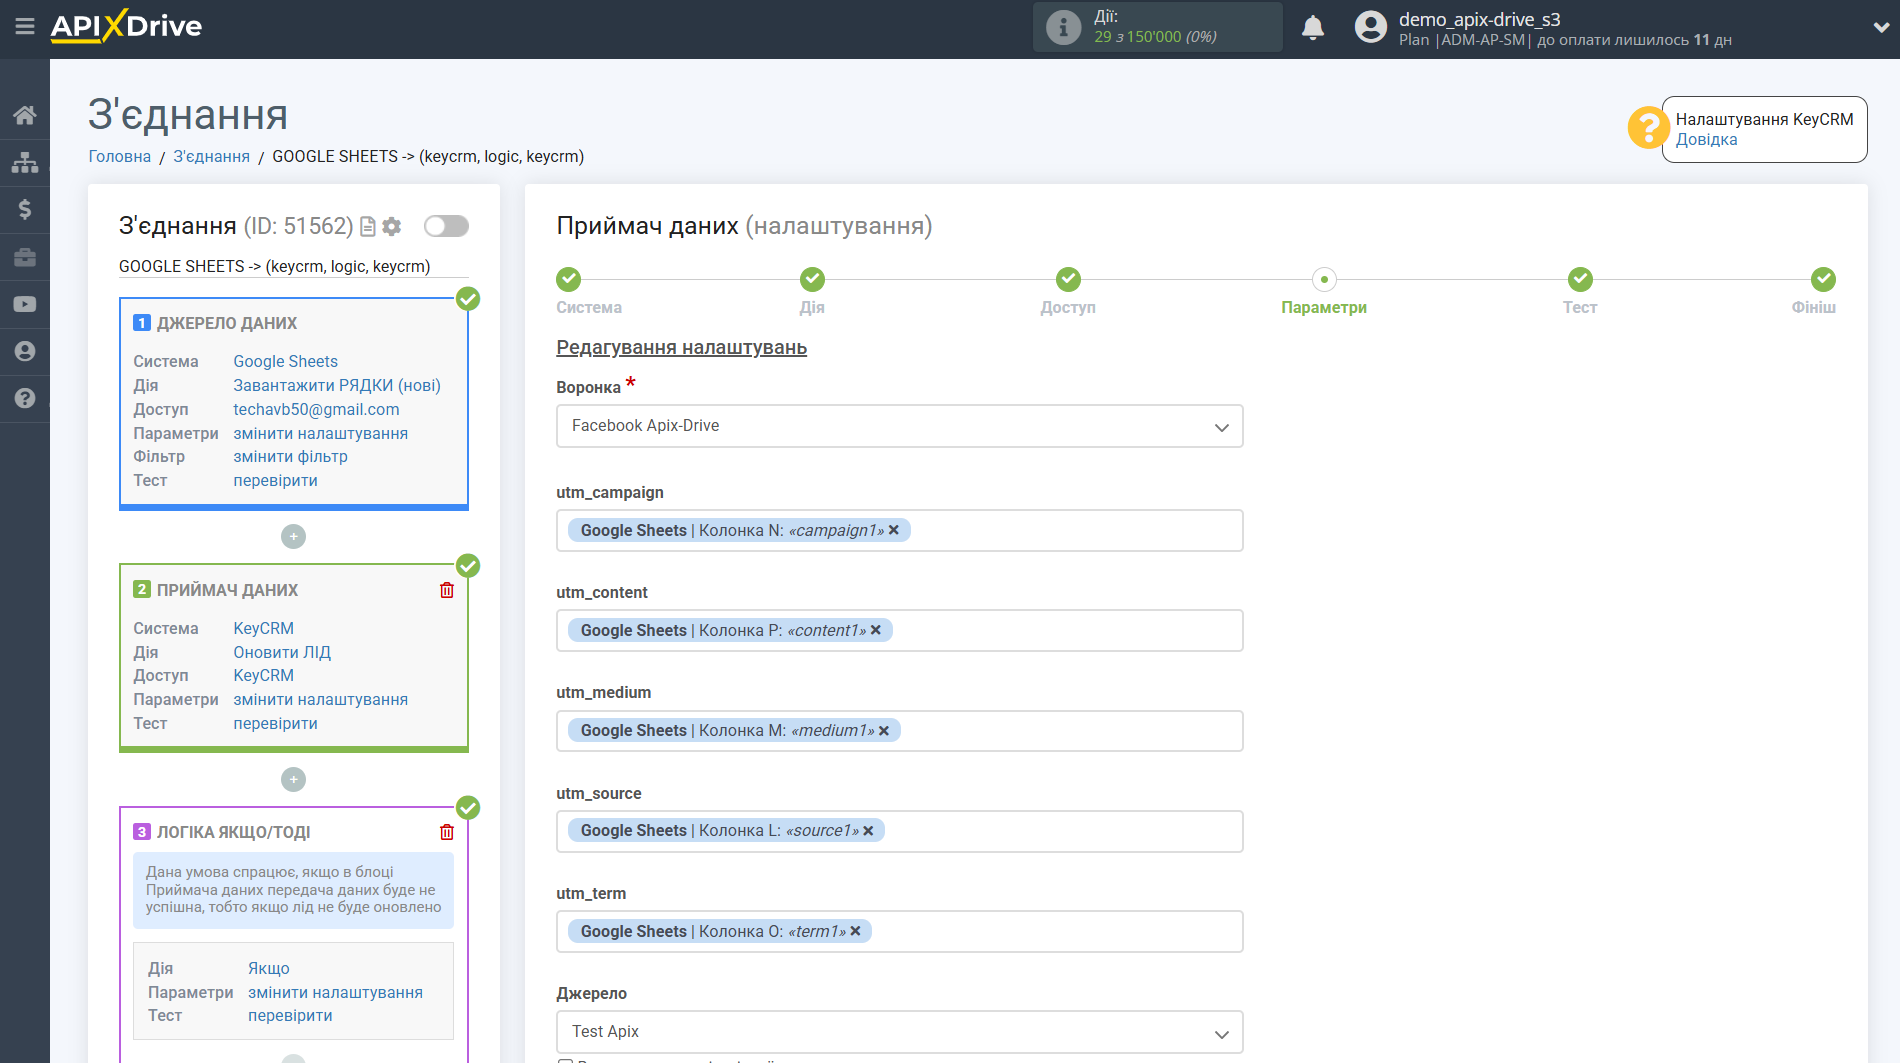Screen dimensions: 1900x1063
Task: Click перевірити in ЛОГІКА block
Action: (291, 1015)
